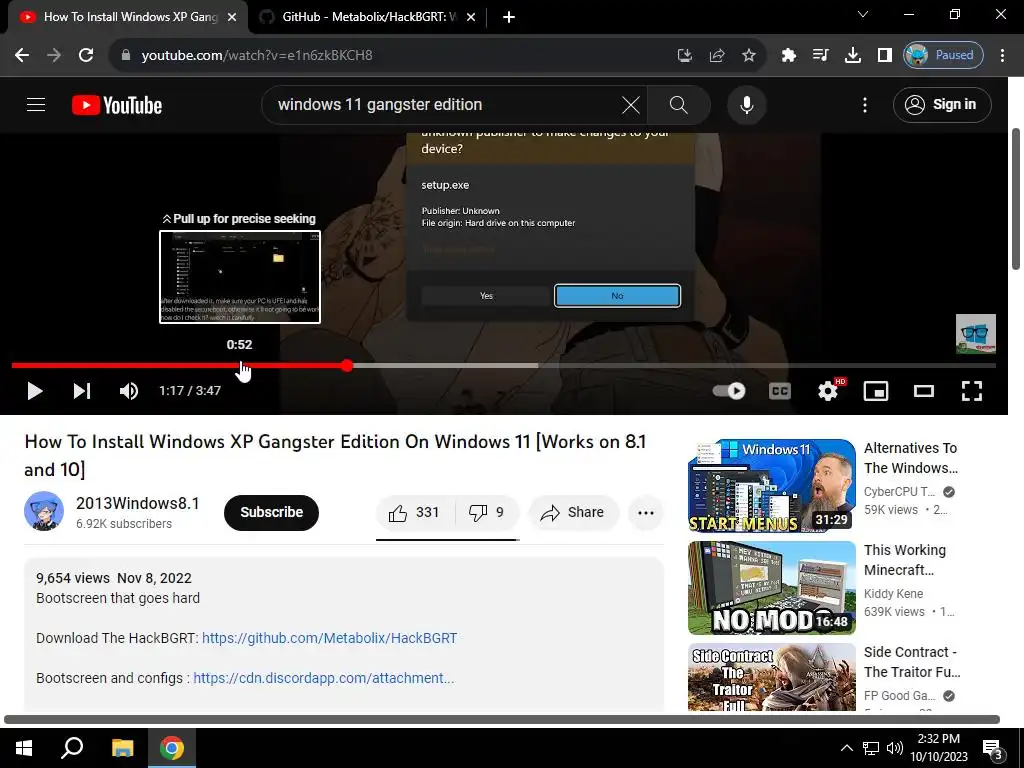Toggle Chrome side panel

884,55
